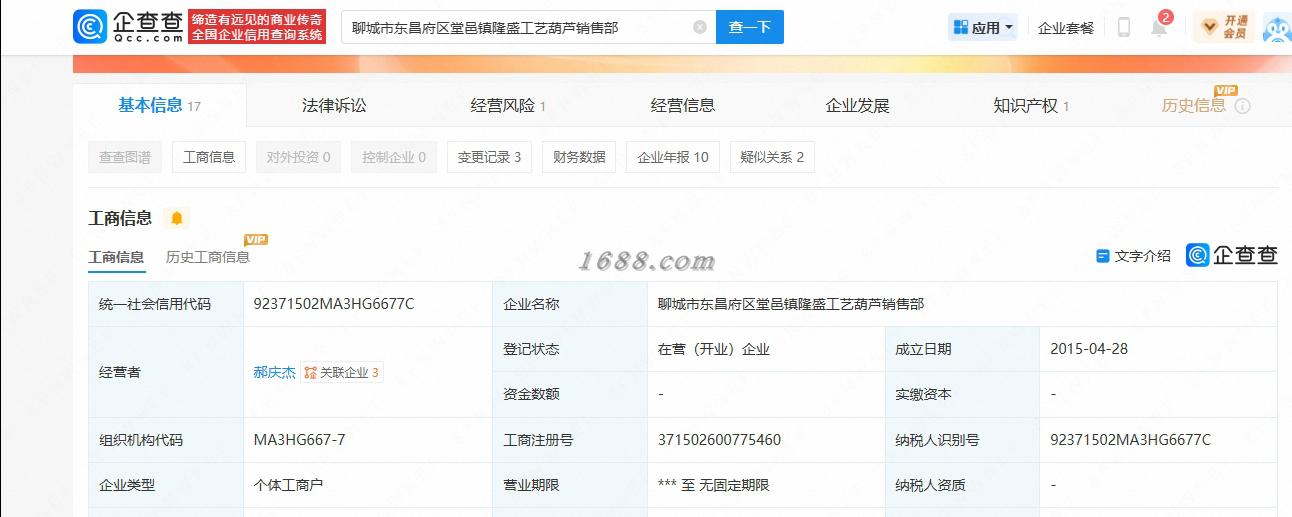1292x517 pixels.
Task: Open the 知识产权 tab
Action: [1031, 105]
